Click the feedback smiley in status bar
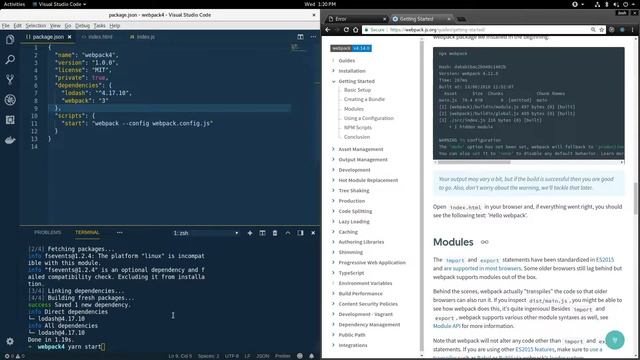 pos(300,356)
